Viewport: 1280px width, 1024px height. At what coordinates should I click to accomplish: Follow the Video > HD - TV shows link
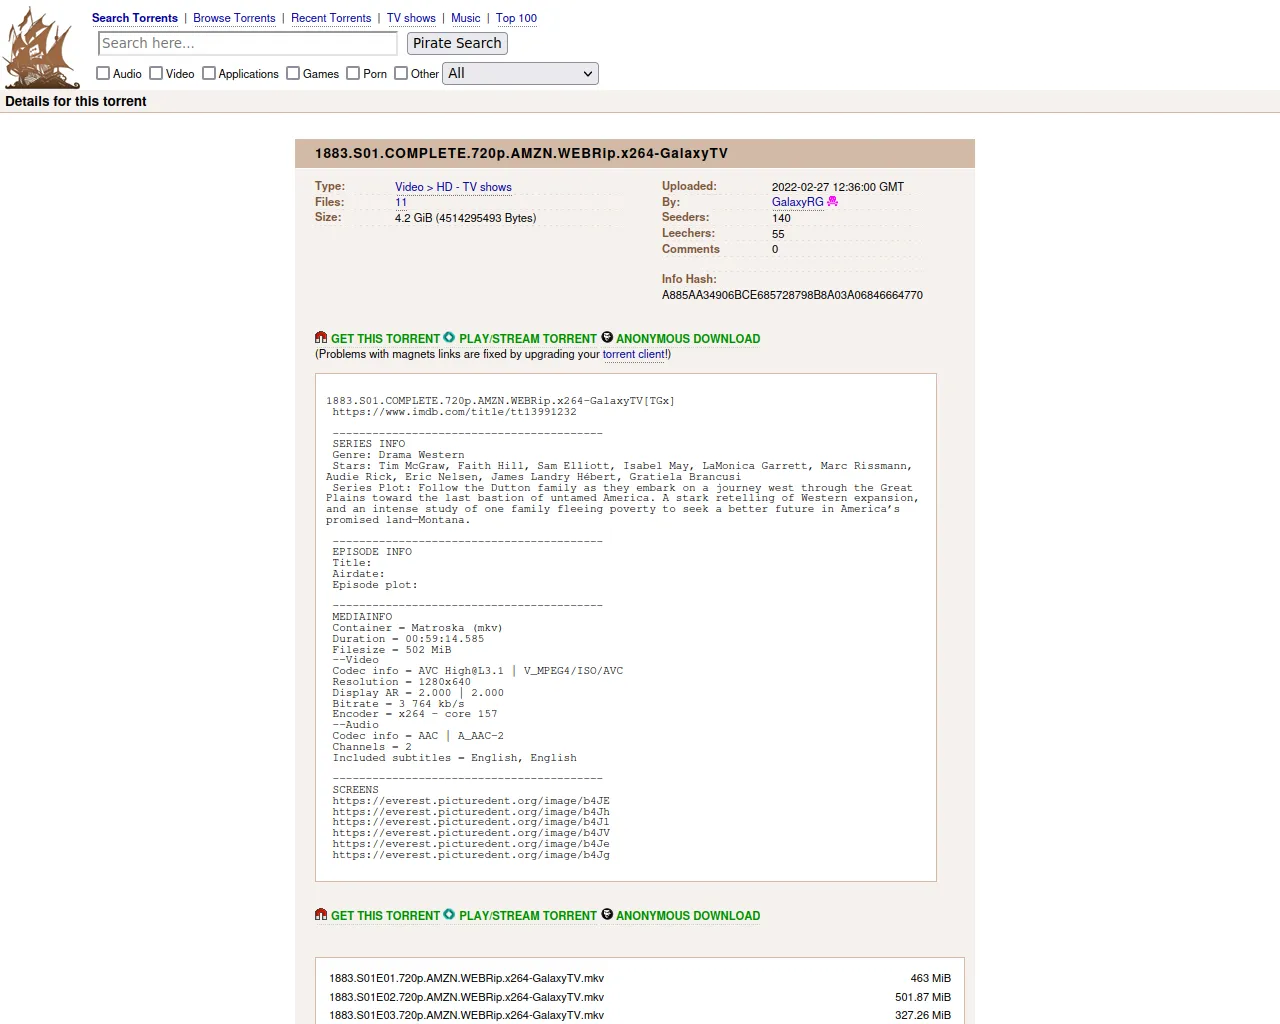(453, 187)
